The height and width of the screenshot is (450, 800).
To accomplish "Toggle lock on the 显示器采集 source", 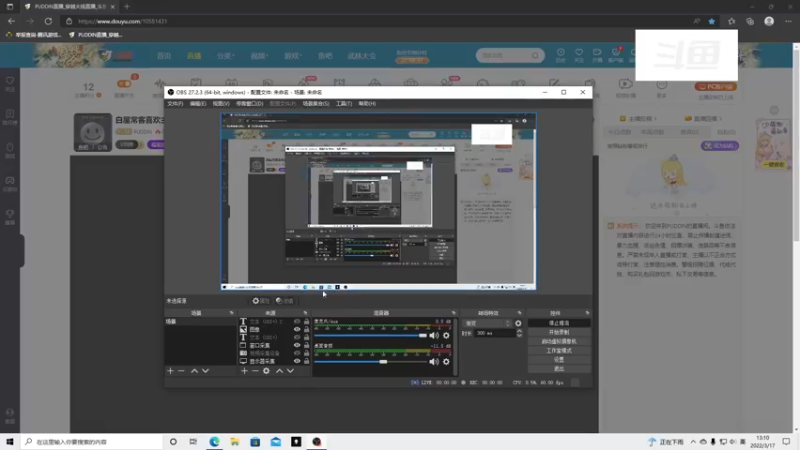I will (x=307, y=361).
